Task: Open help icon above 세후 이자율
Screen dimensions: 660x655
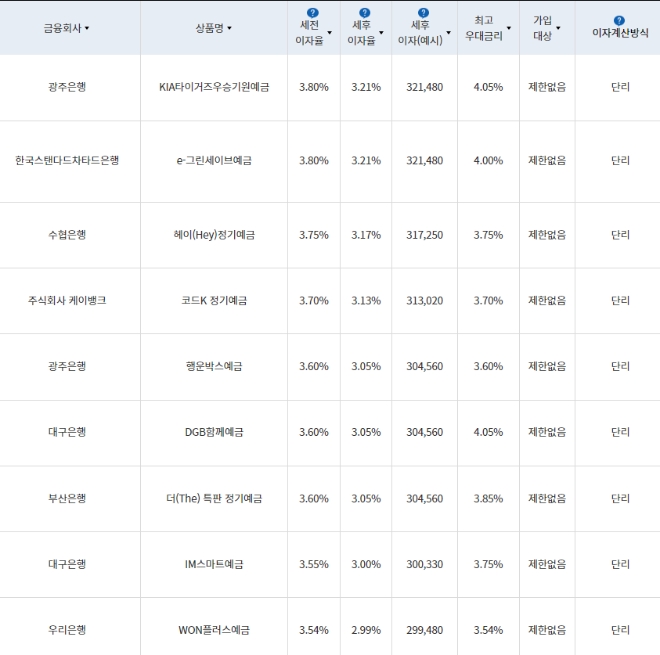Action: pos(365,13)
